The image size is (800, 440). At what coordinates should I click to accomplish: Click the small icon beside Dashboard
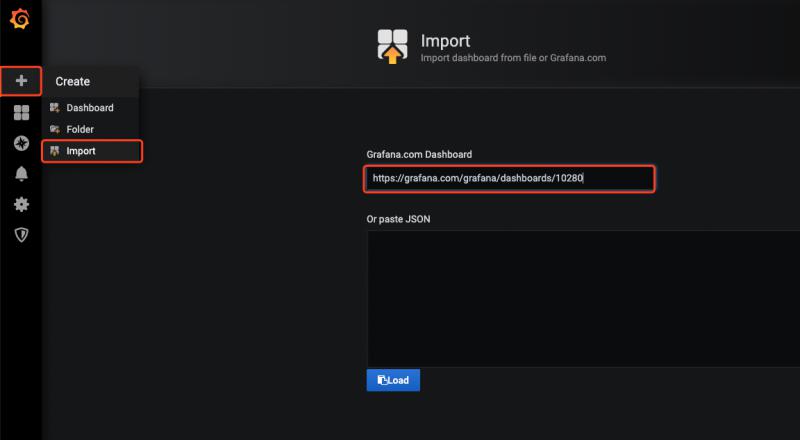[55, 108]
